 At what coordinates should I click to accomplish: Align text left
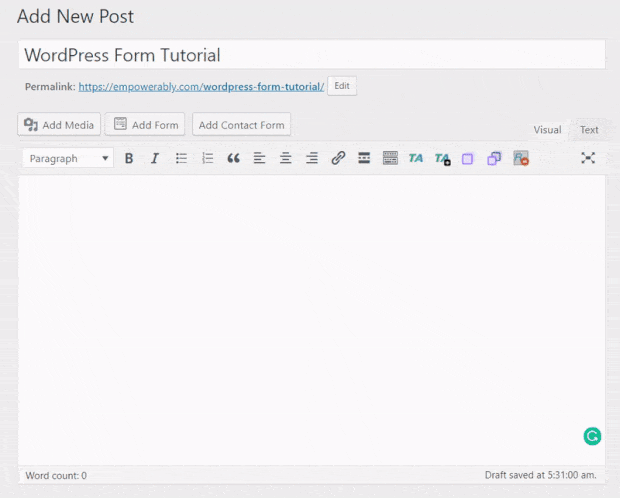259,159
